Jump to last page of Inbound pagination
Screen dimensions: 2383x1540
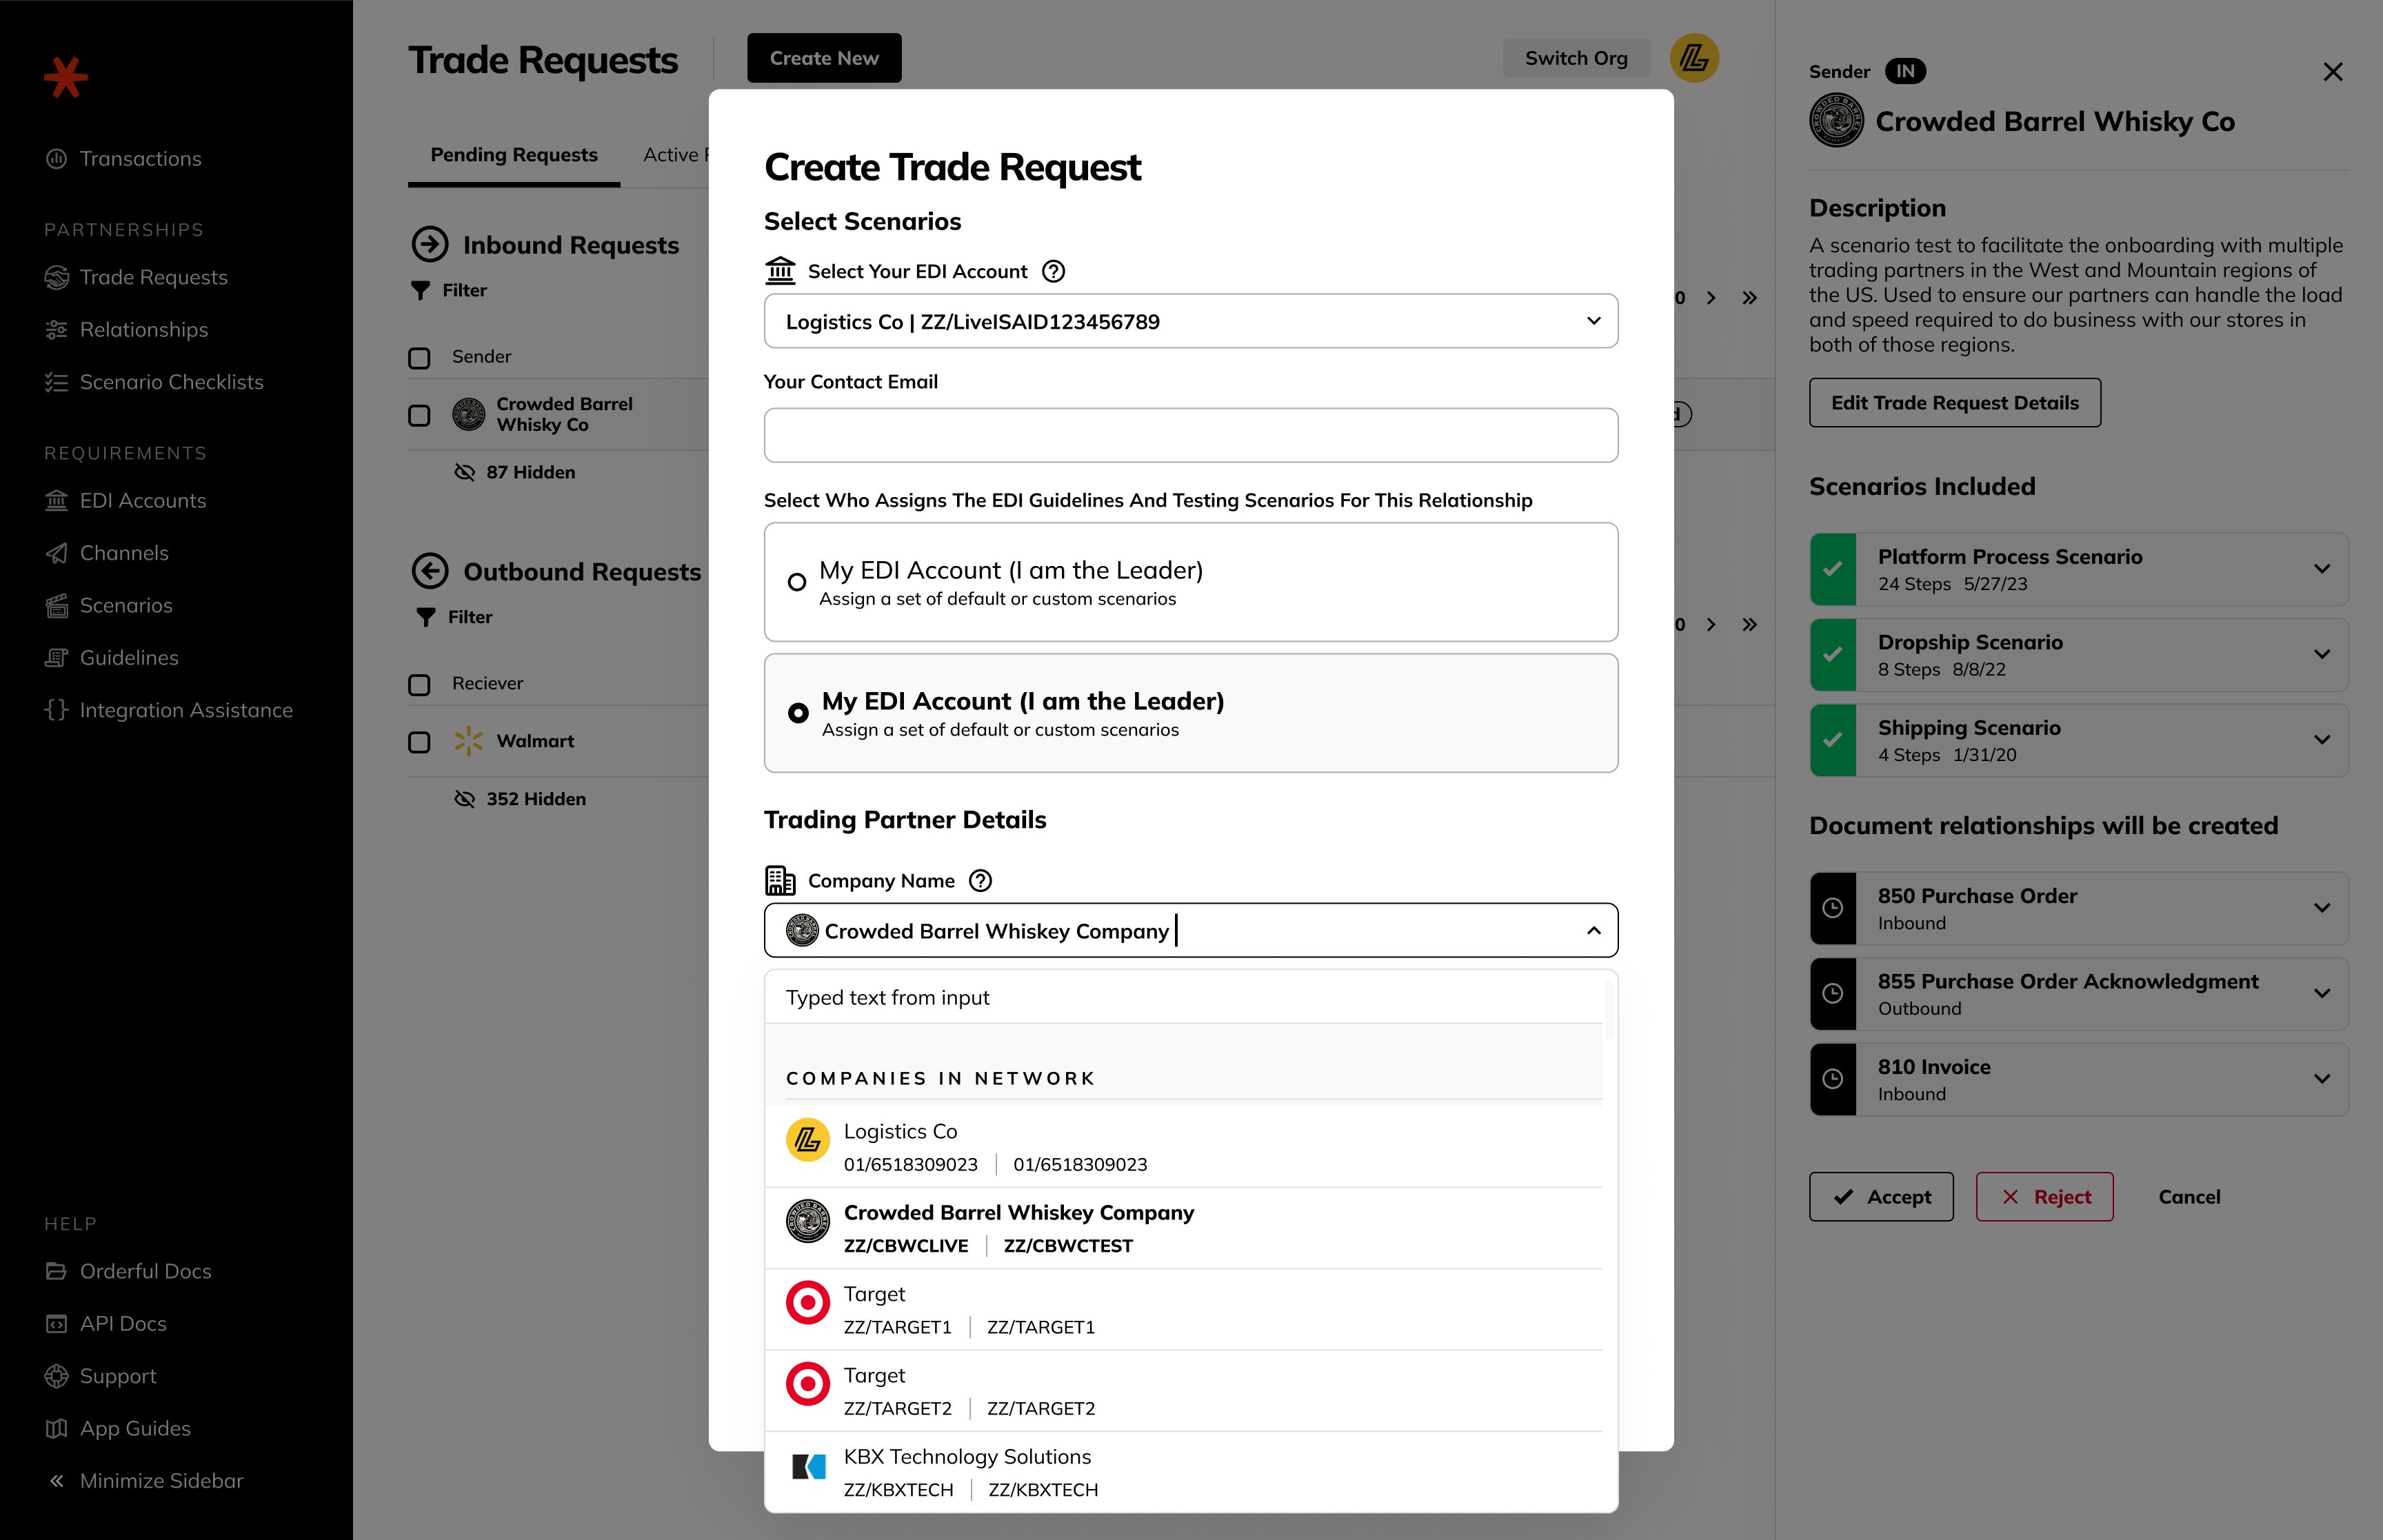click(x=1749, y=298)
